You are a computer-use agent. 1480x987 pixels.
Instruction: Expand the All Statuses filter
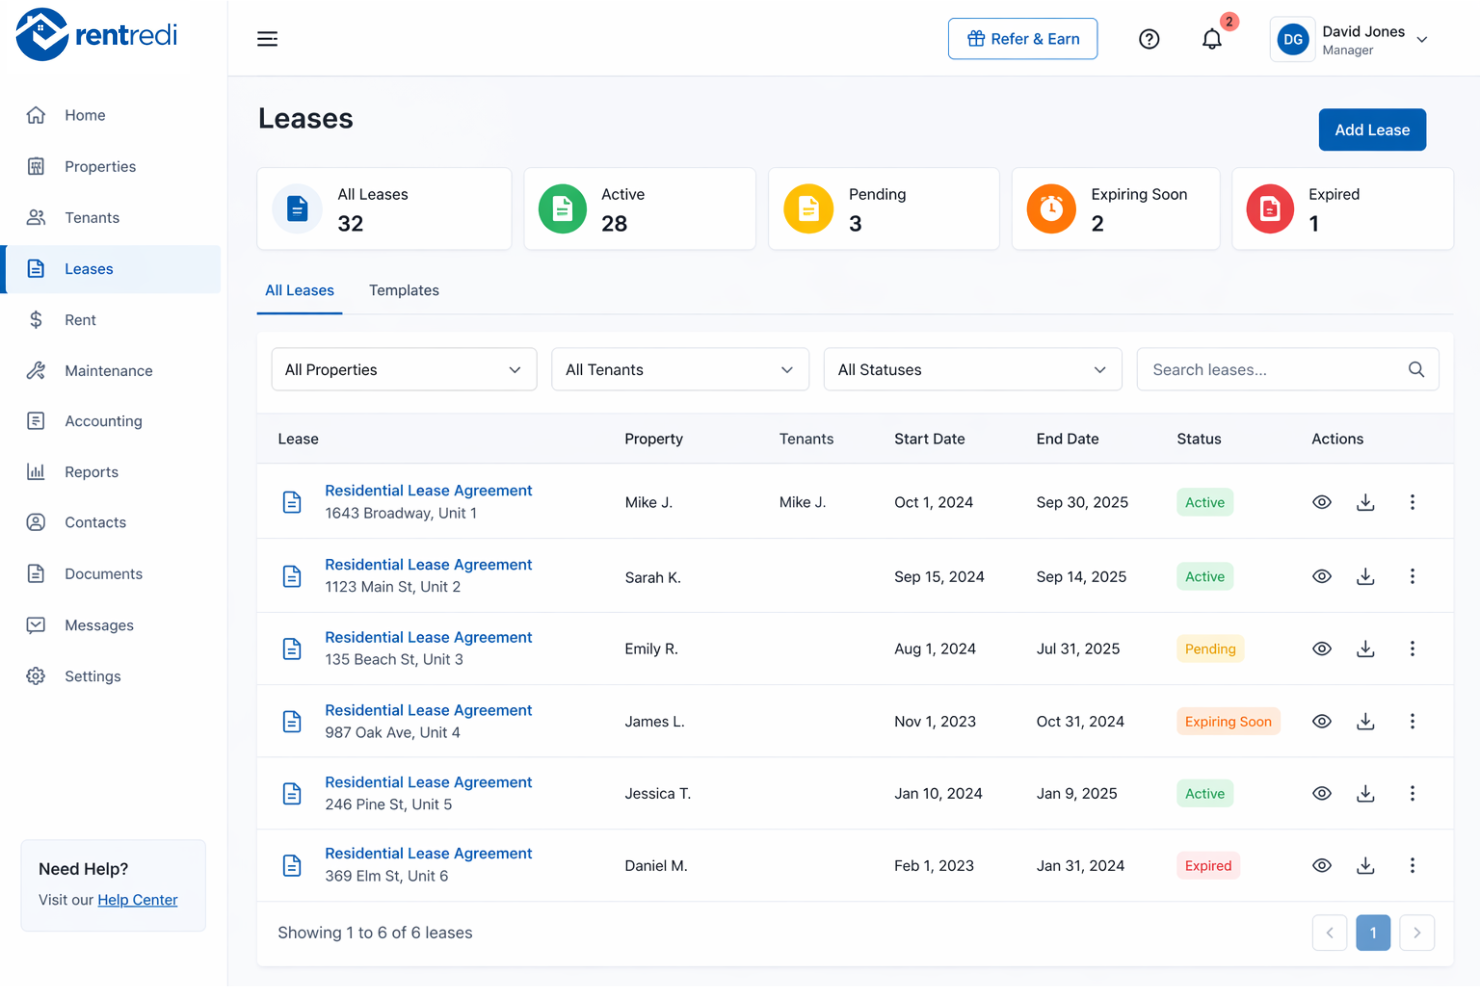point(972,369)
